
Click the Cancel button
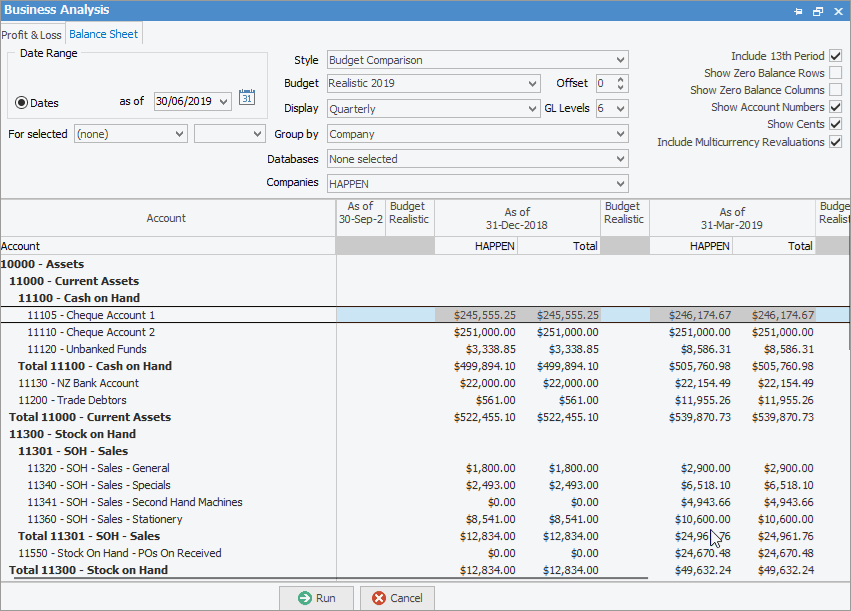pos(397,598)
